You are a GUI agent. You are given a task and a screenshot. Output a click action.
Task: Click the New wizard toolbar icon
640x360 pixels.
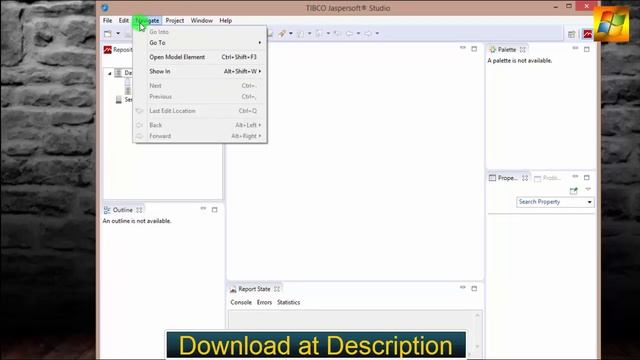pyautogui.click(x=108, y=34)
